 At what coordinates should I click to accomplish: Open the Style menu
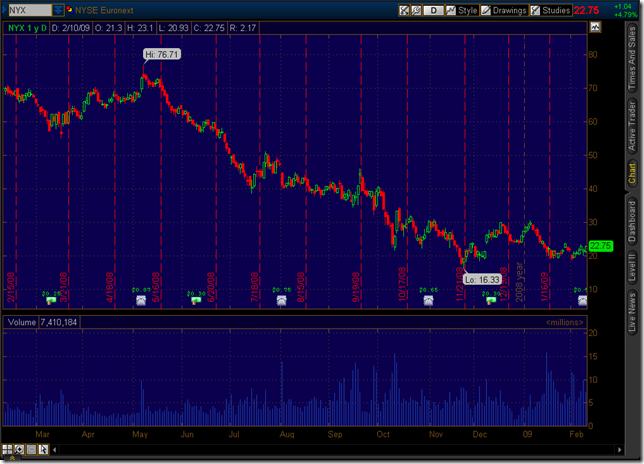point(462,10)
